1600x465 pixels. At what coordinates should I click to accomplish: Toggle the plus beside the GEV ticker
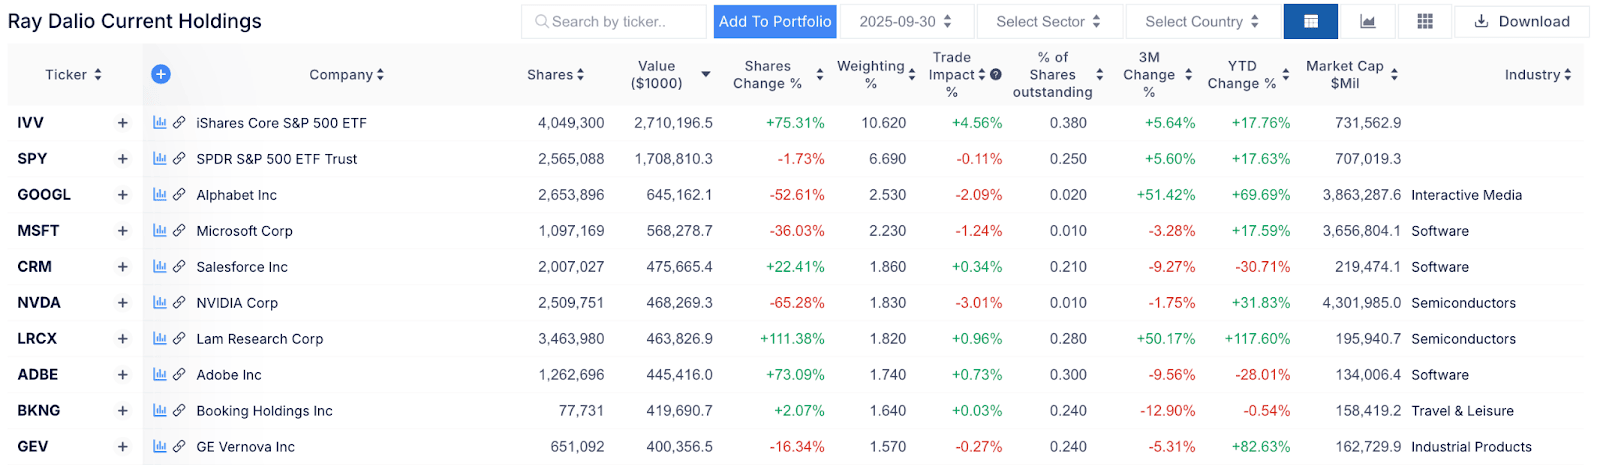(123, 447)
